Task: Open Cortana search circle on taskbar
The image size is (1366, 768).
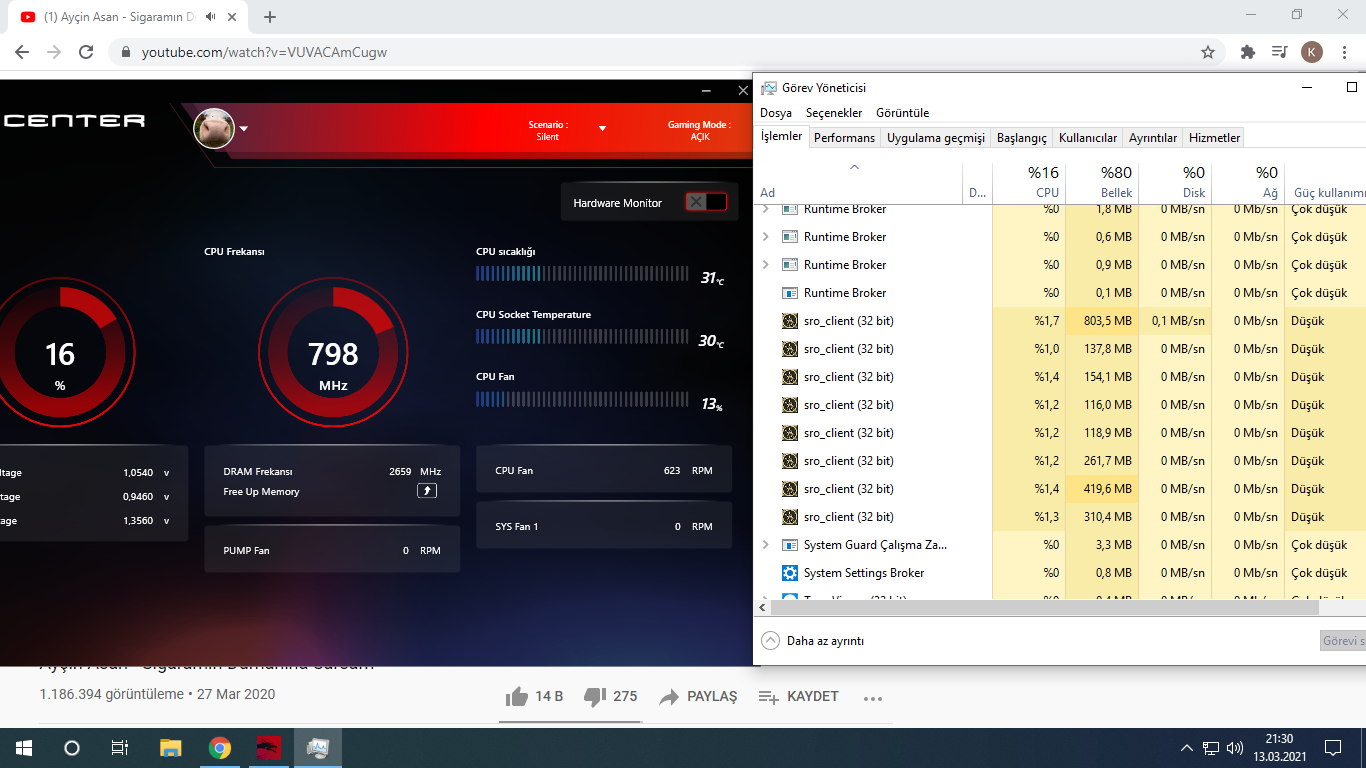Action: tap(71, 748)
